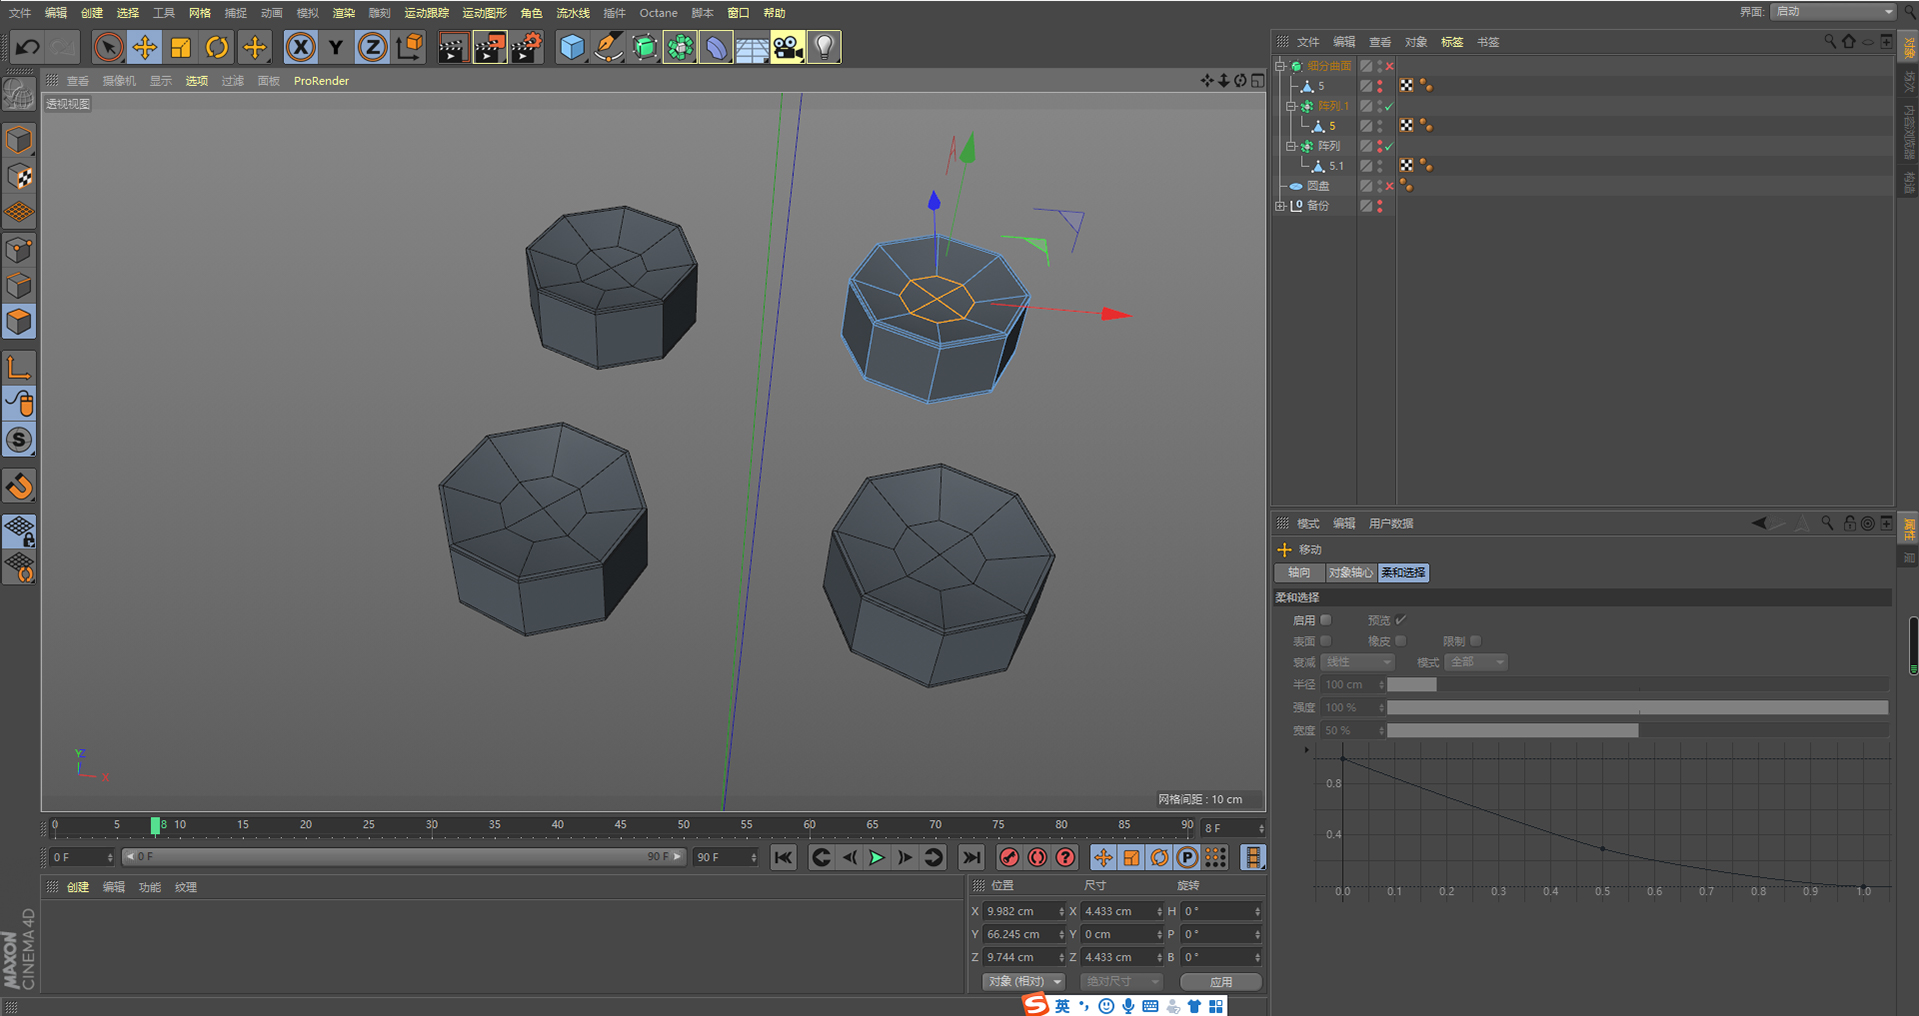Open render settings gear clapperboard

point(526,47)
